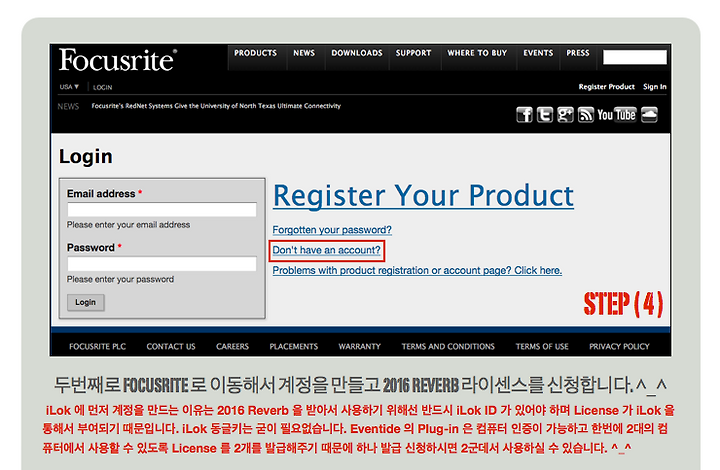Open the Privacy Policy footer link
The image size is (720, 470).
tap(619, 347)
